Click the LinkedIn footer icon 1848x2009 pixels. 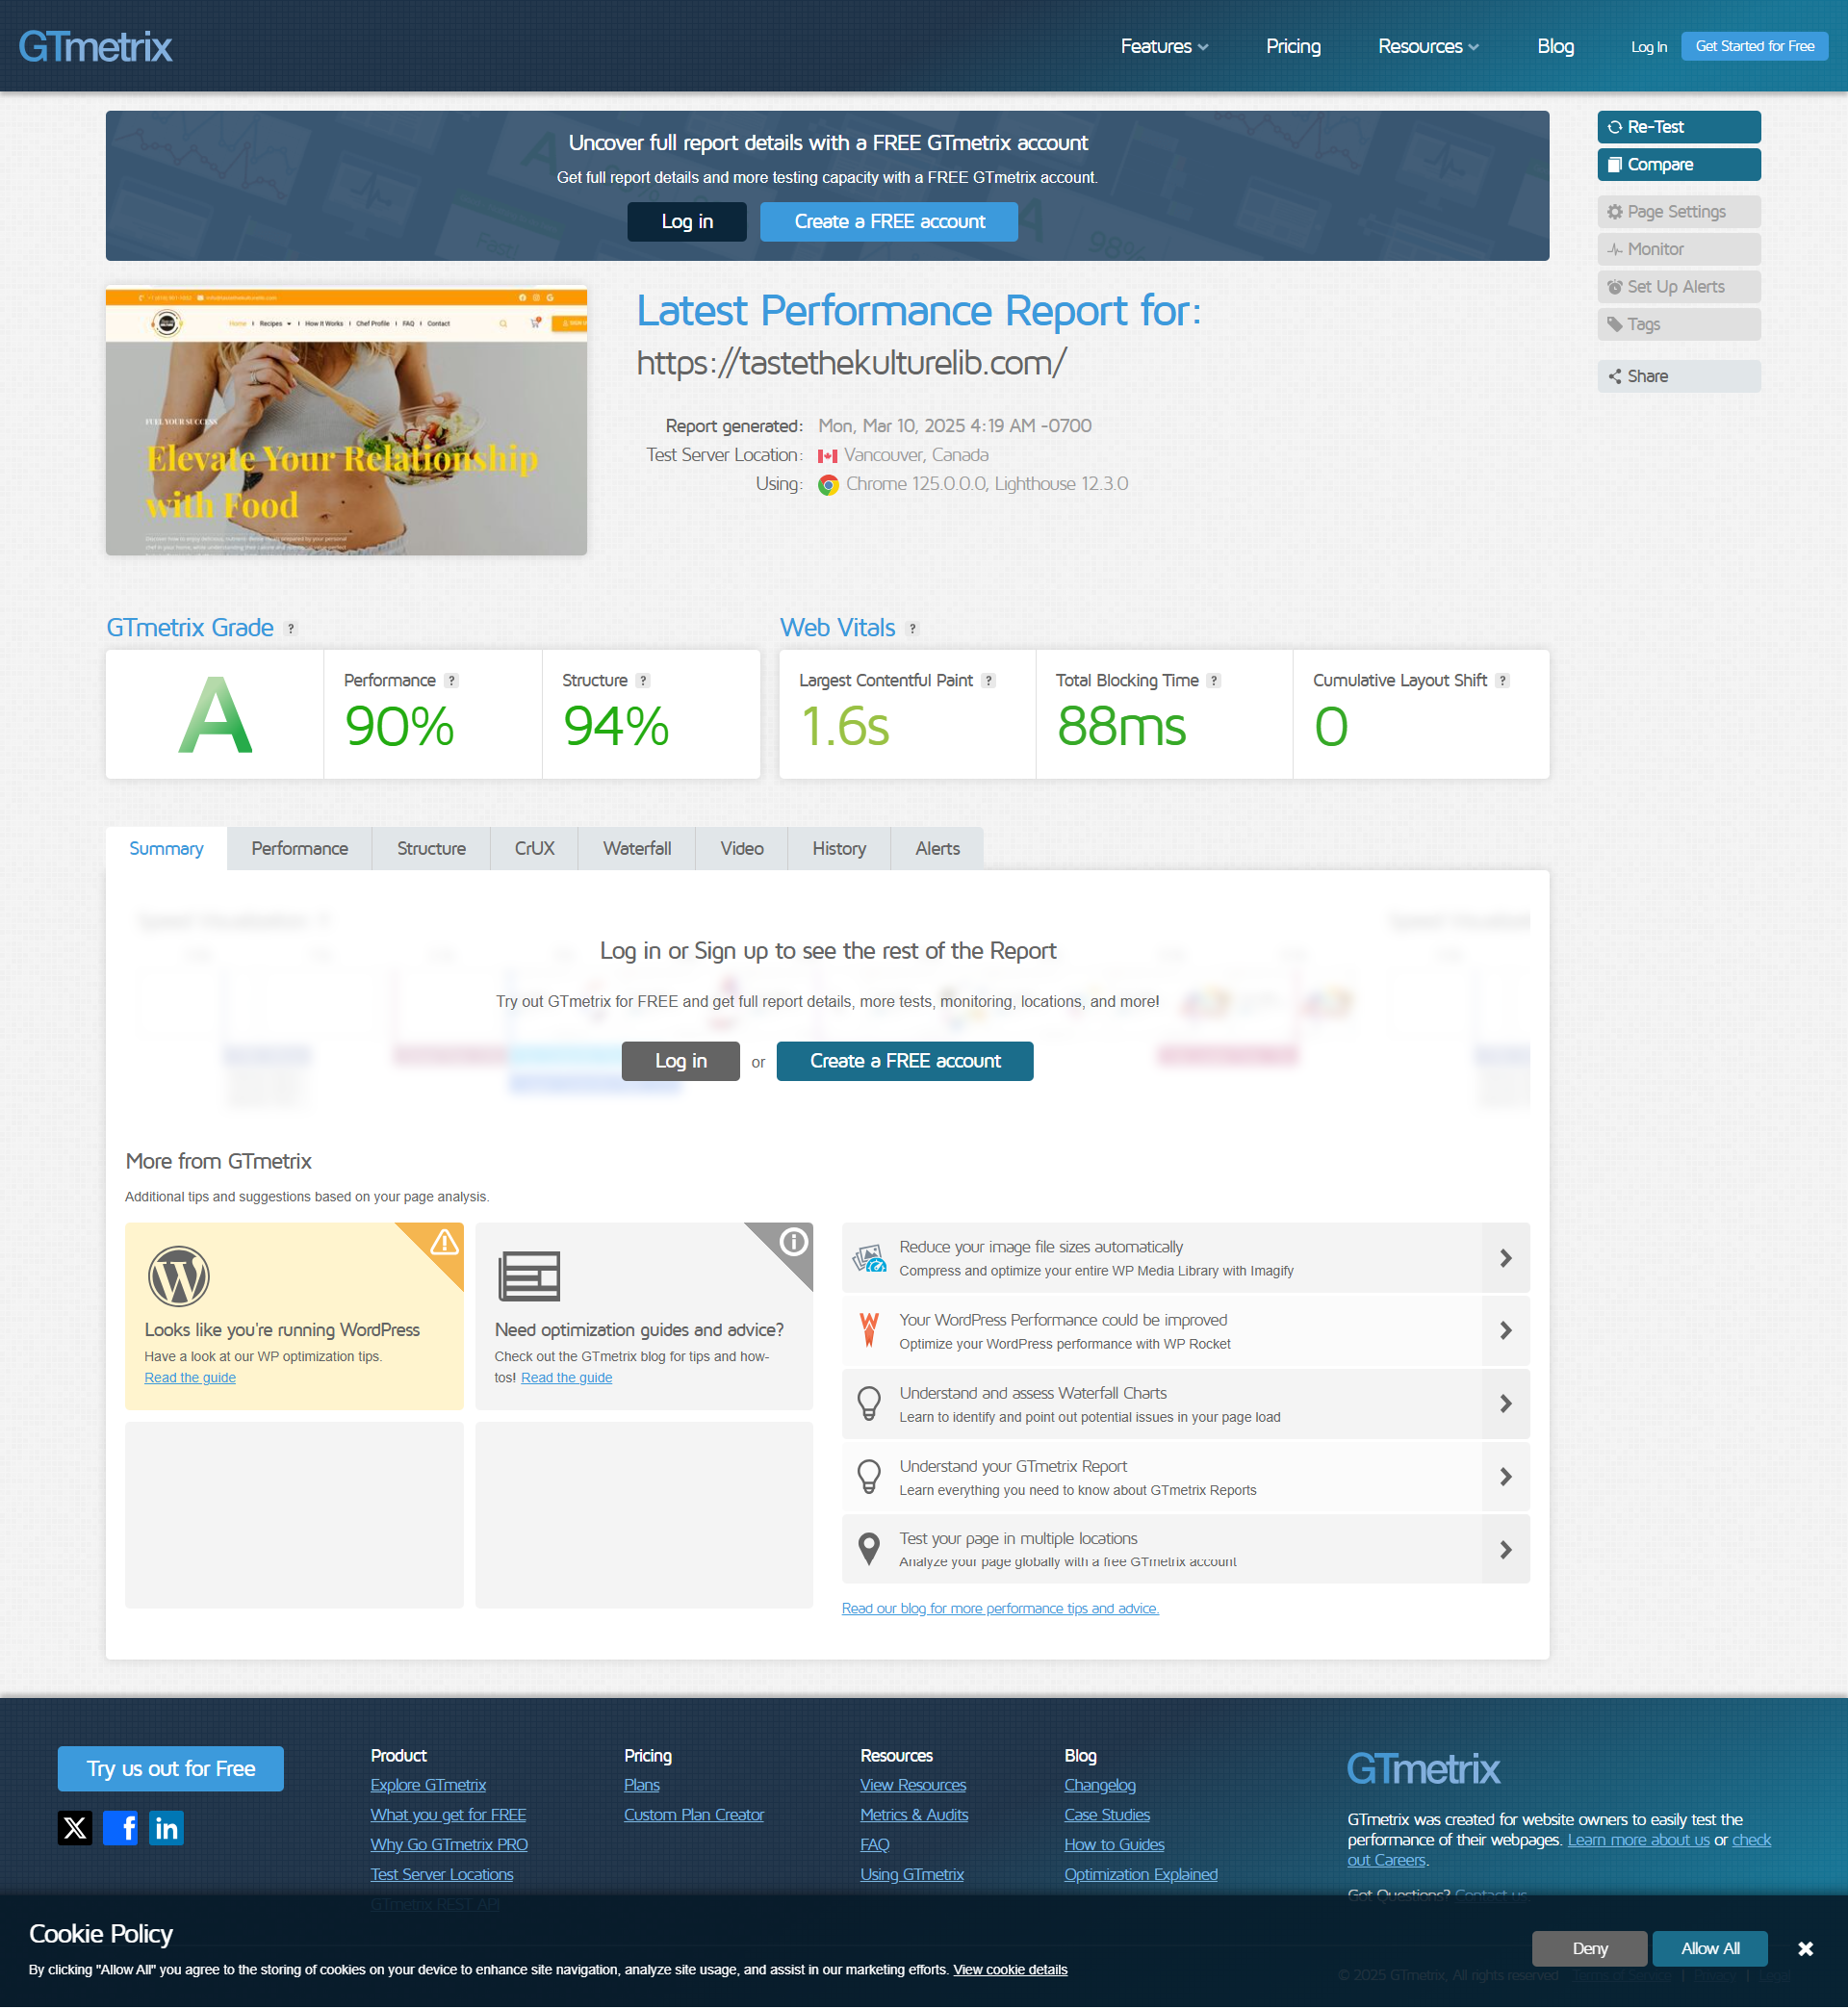[x=166, y=1828]
